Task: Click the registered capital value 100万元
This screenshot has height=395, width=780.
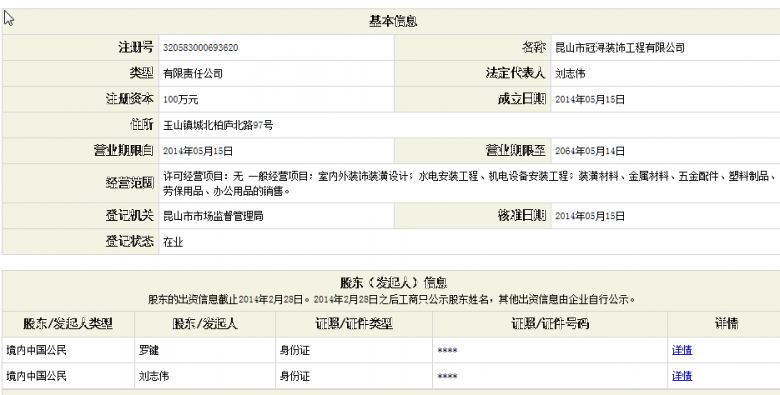Action: tap(181, 99)
